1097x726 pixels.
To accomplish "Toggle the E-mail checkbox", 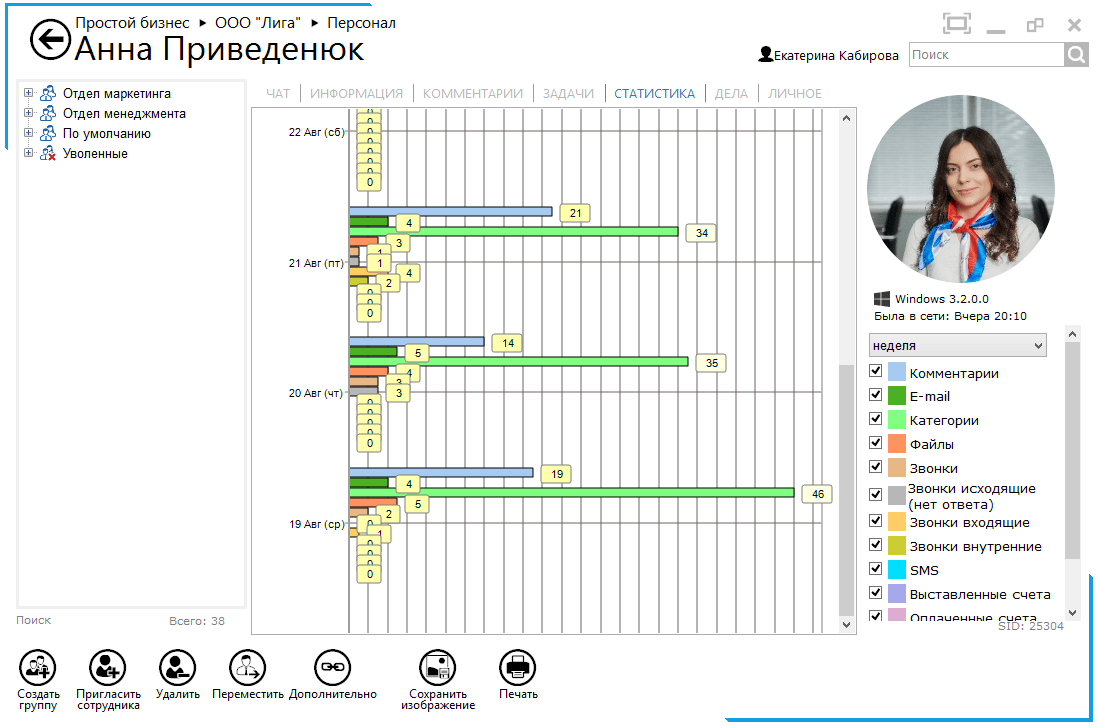I will click(x=876, y=395).
